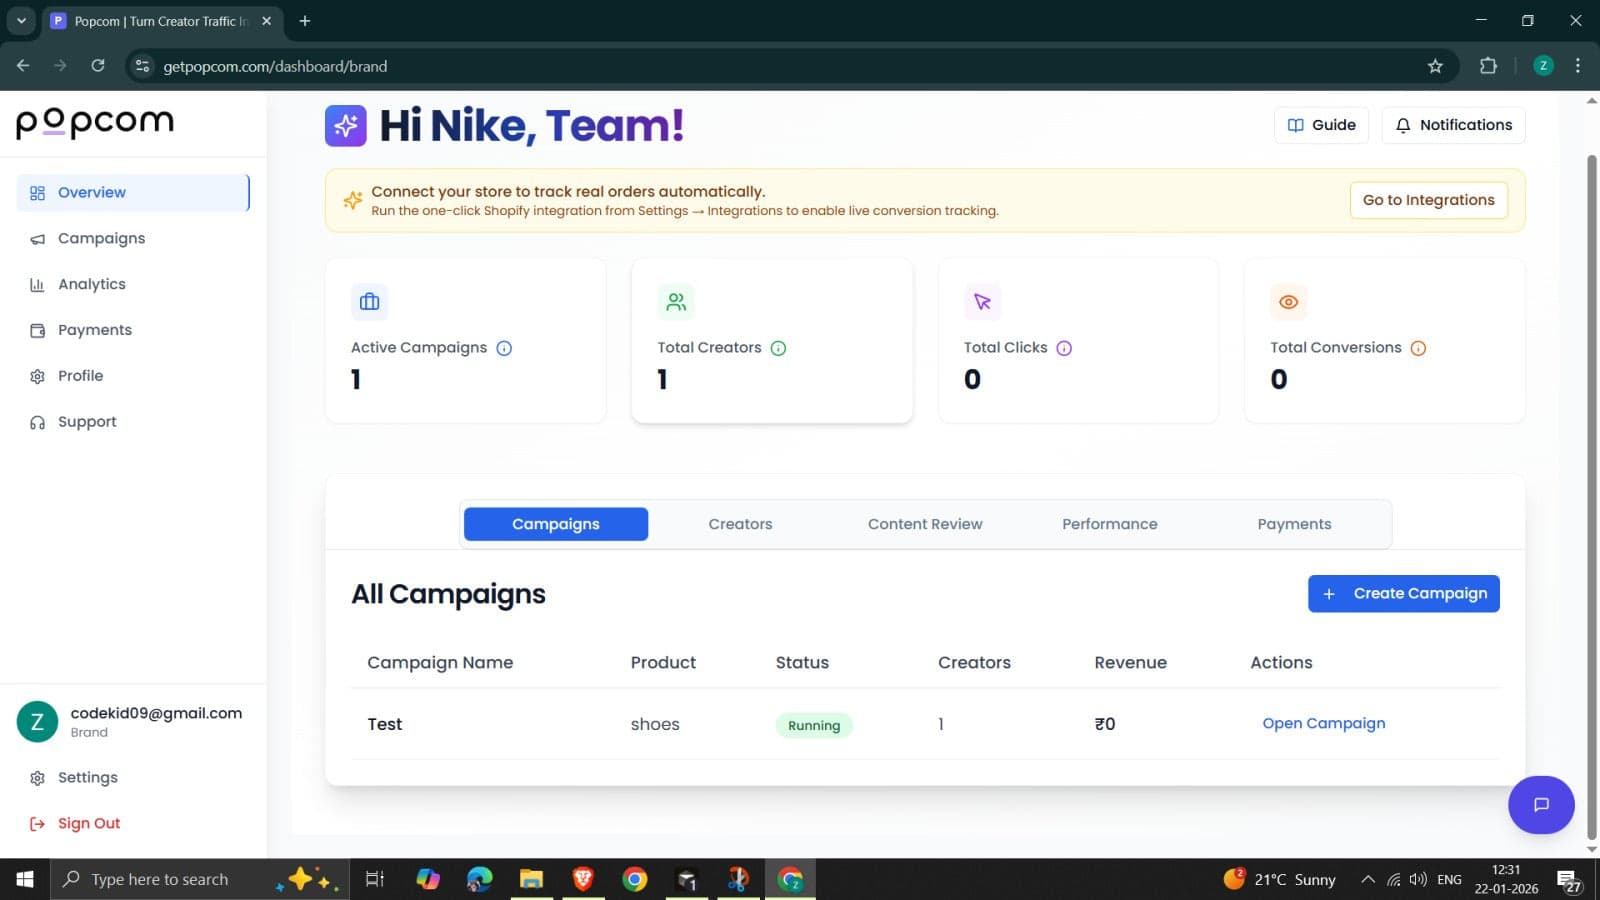Open Analytics in the sidebar
Screen dimensions: 1600x900
[92, 284]
